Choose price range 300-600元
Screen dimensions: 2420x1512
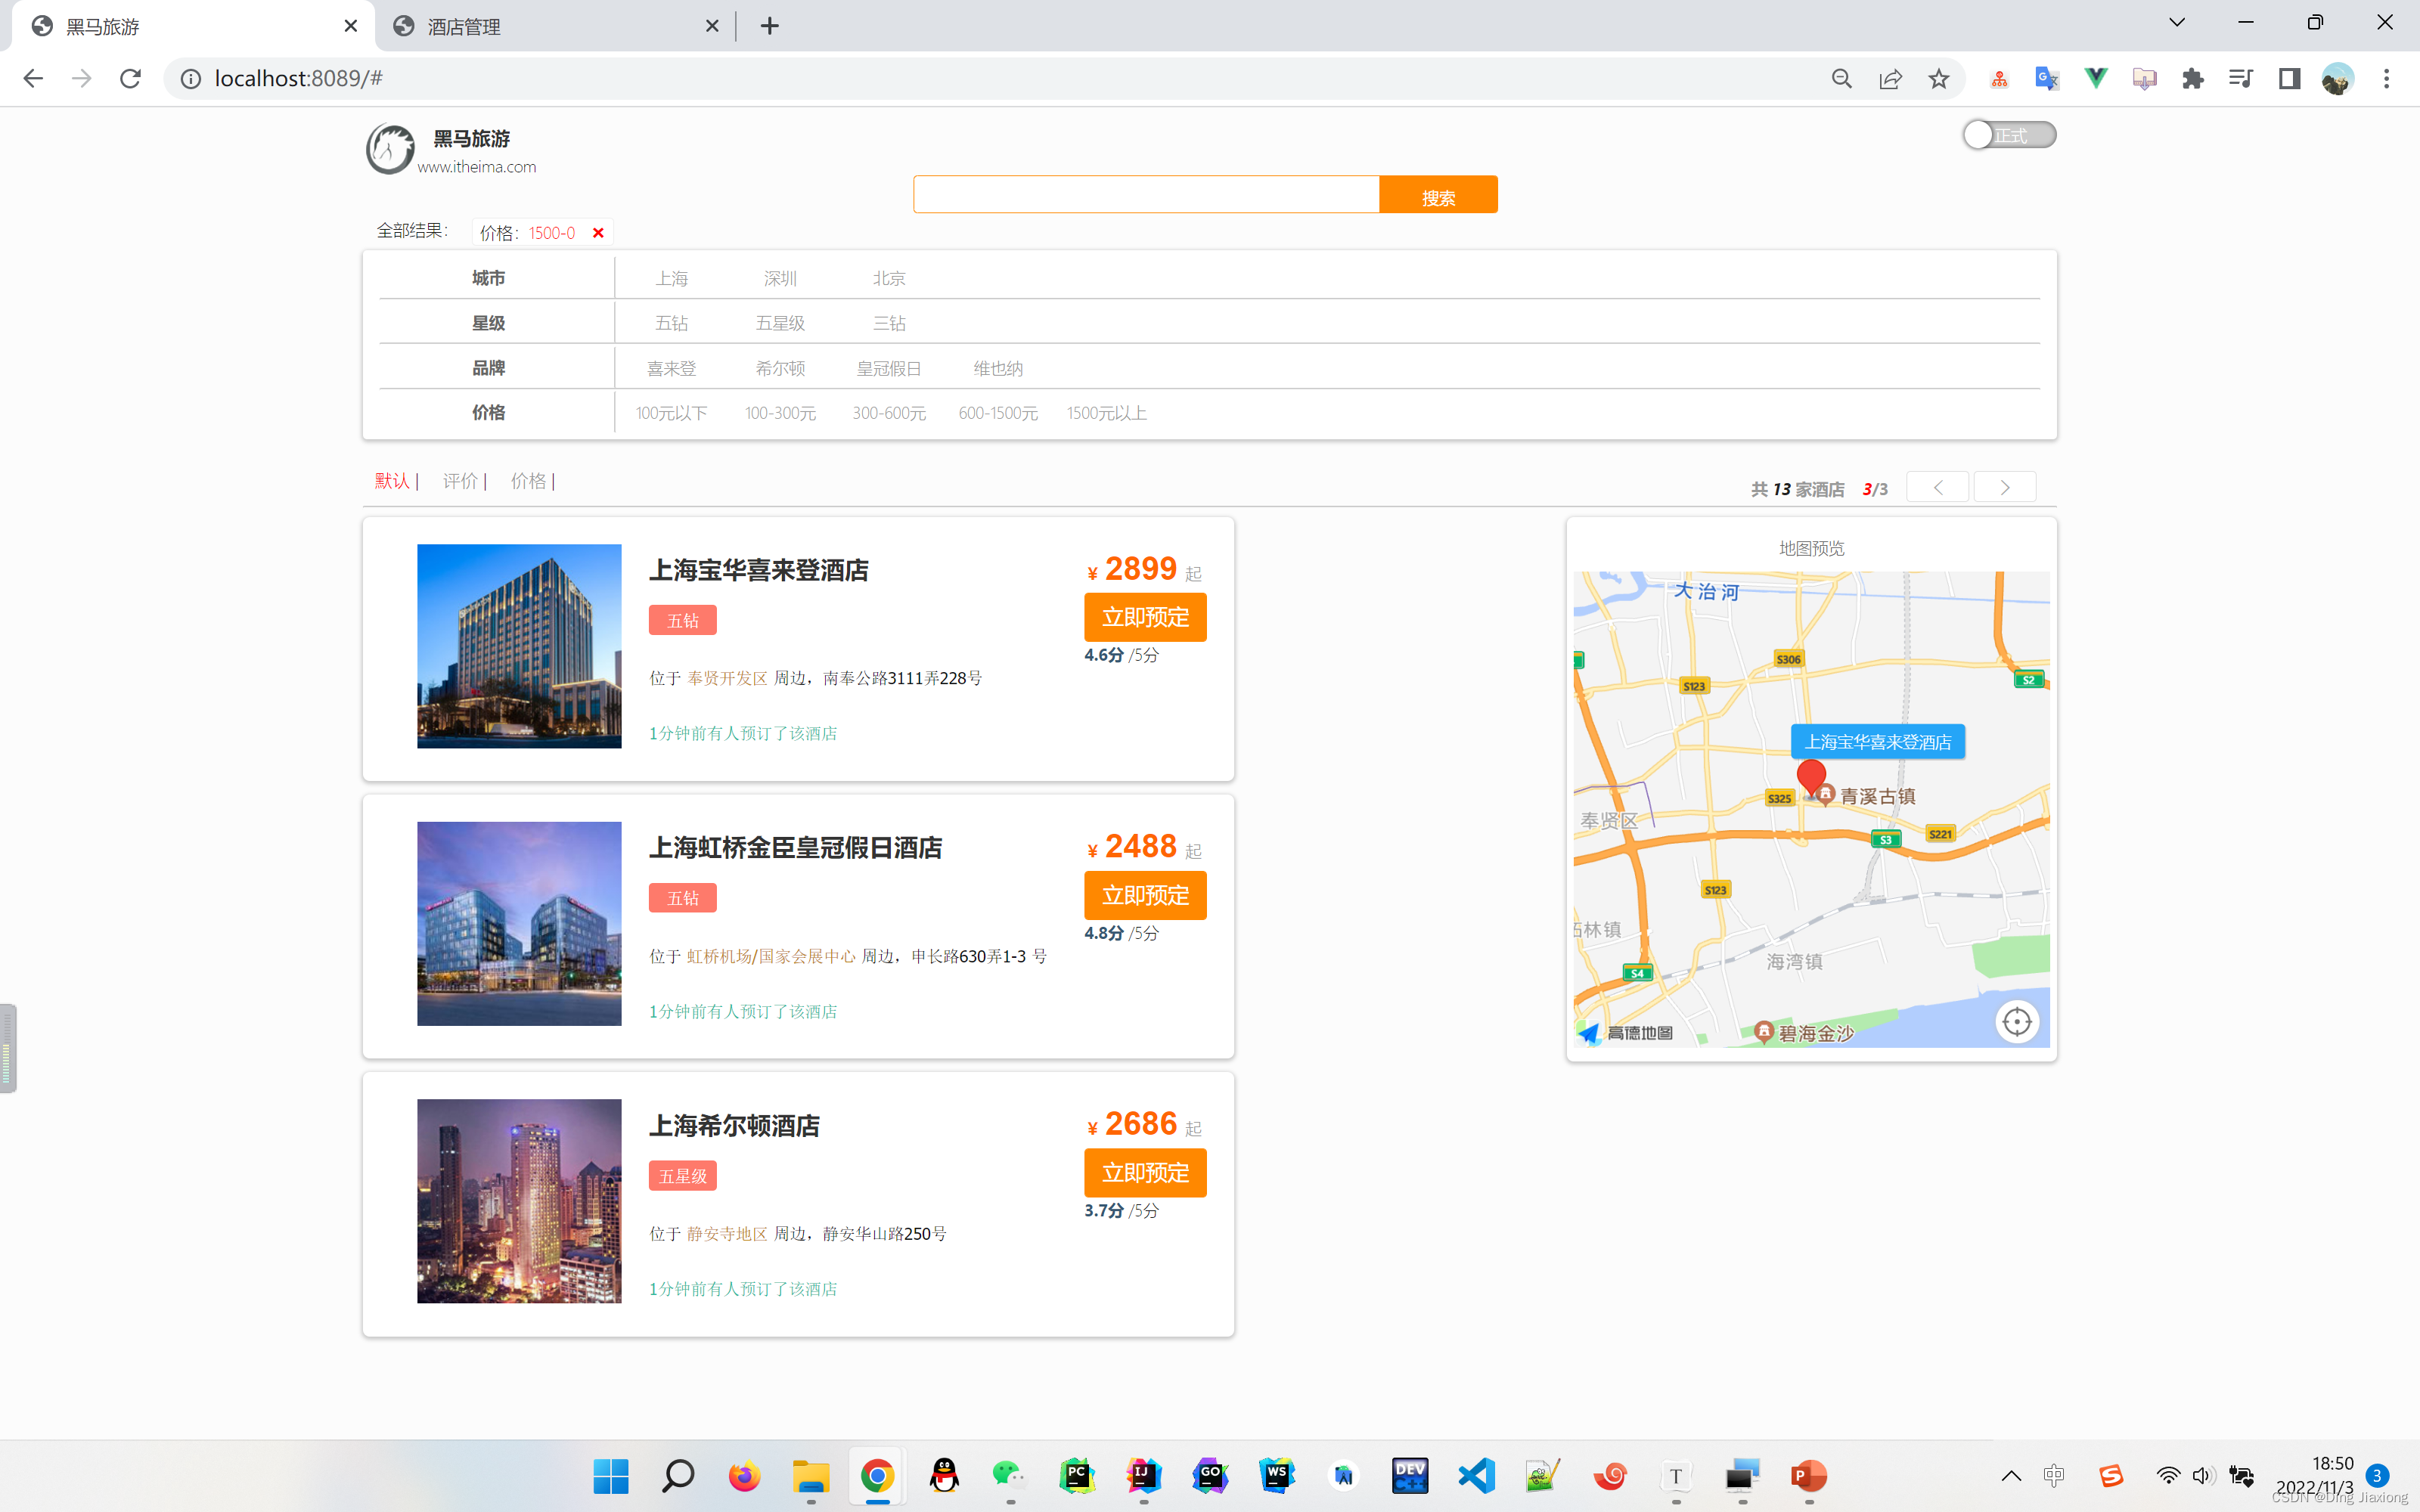pyautogui.click(x=889, y=414)
